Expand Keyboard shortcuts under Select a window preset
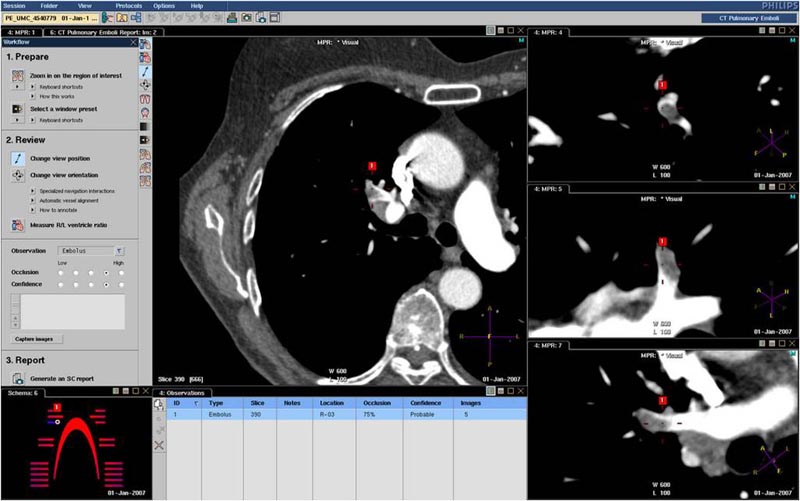Screen dimensions: 800x501 [x=33, y=120]
